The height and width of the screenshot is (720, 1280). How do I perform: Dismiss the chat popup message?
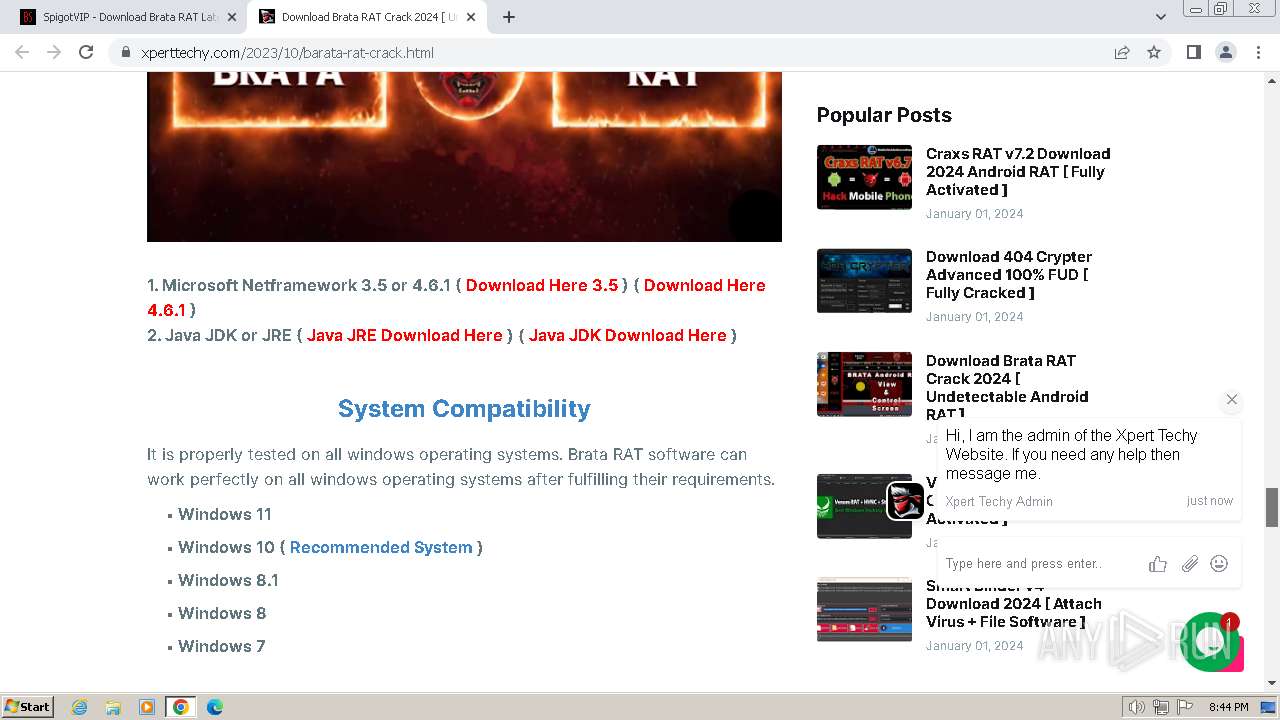1232,399
